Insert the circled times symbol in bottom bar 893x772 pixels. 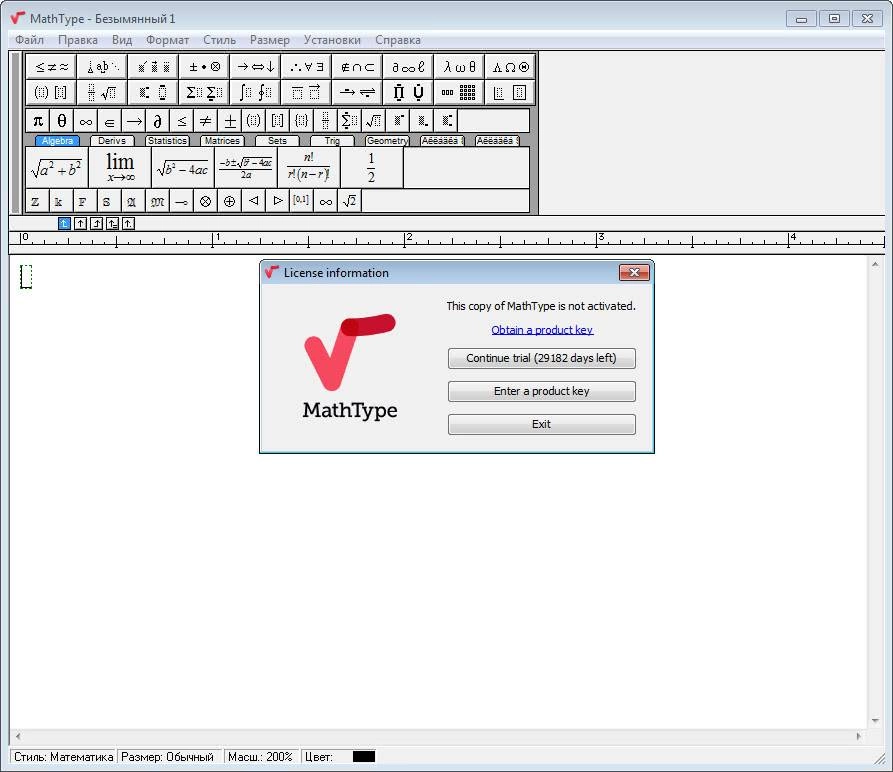pyautogui.click(x=206, y=202)
